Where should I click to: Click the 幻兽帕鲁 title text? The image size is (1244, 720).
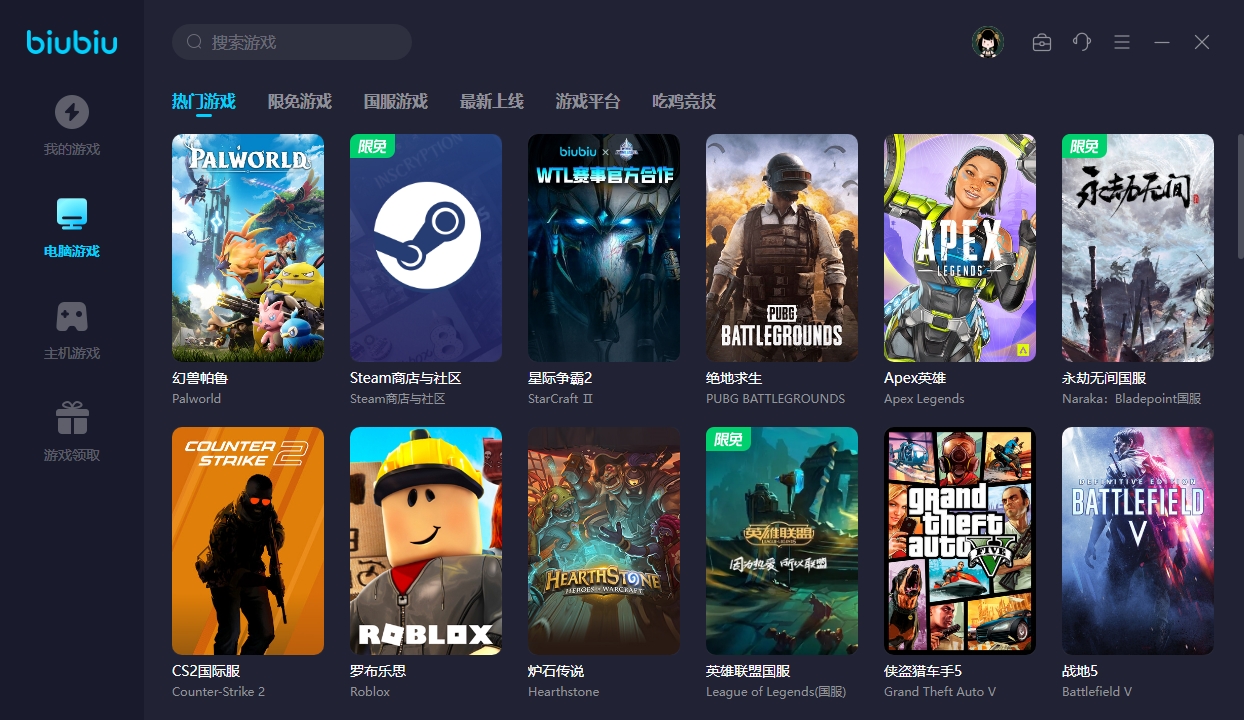coord(201,378)
